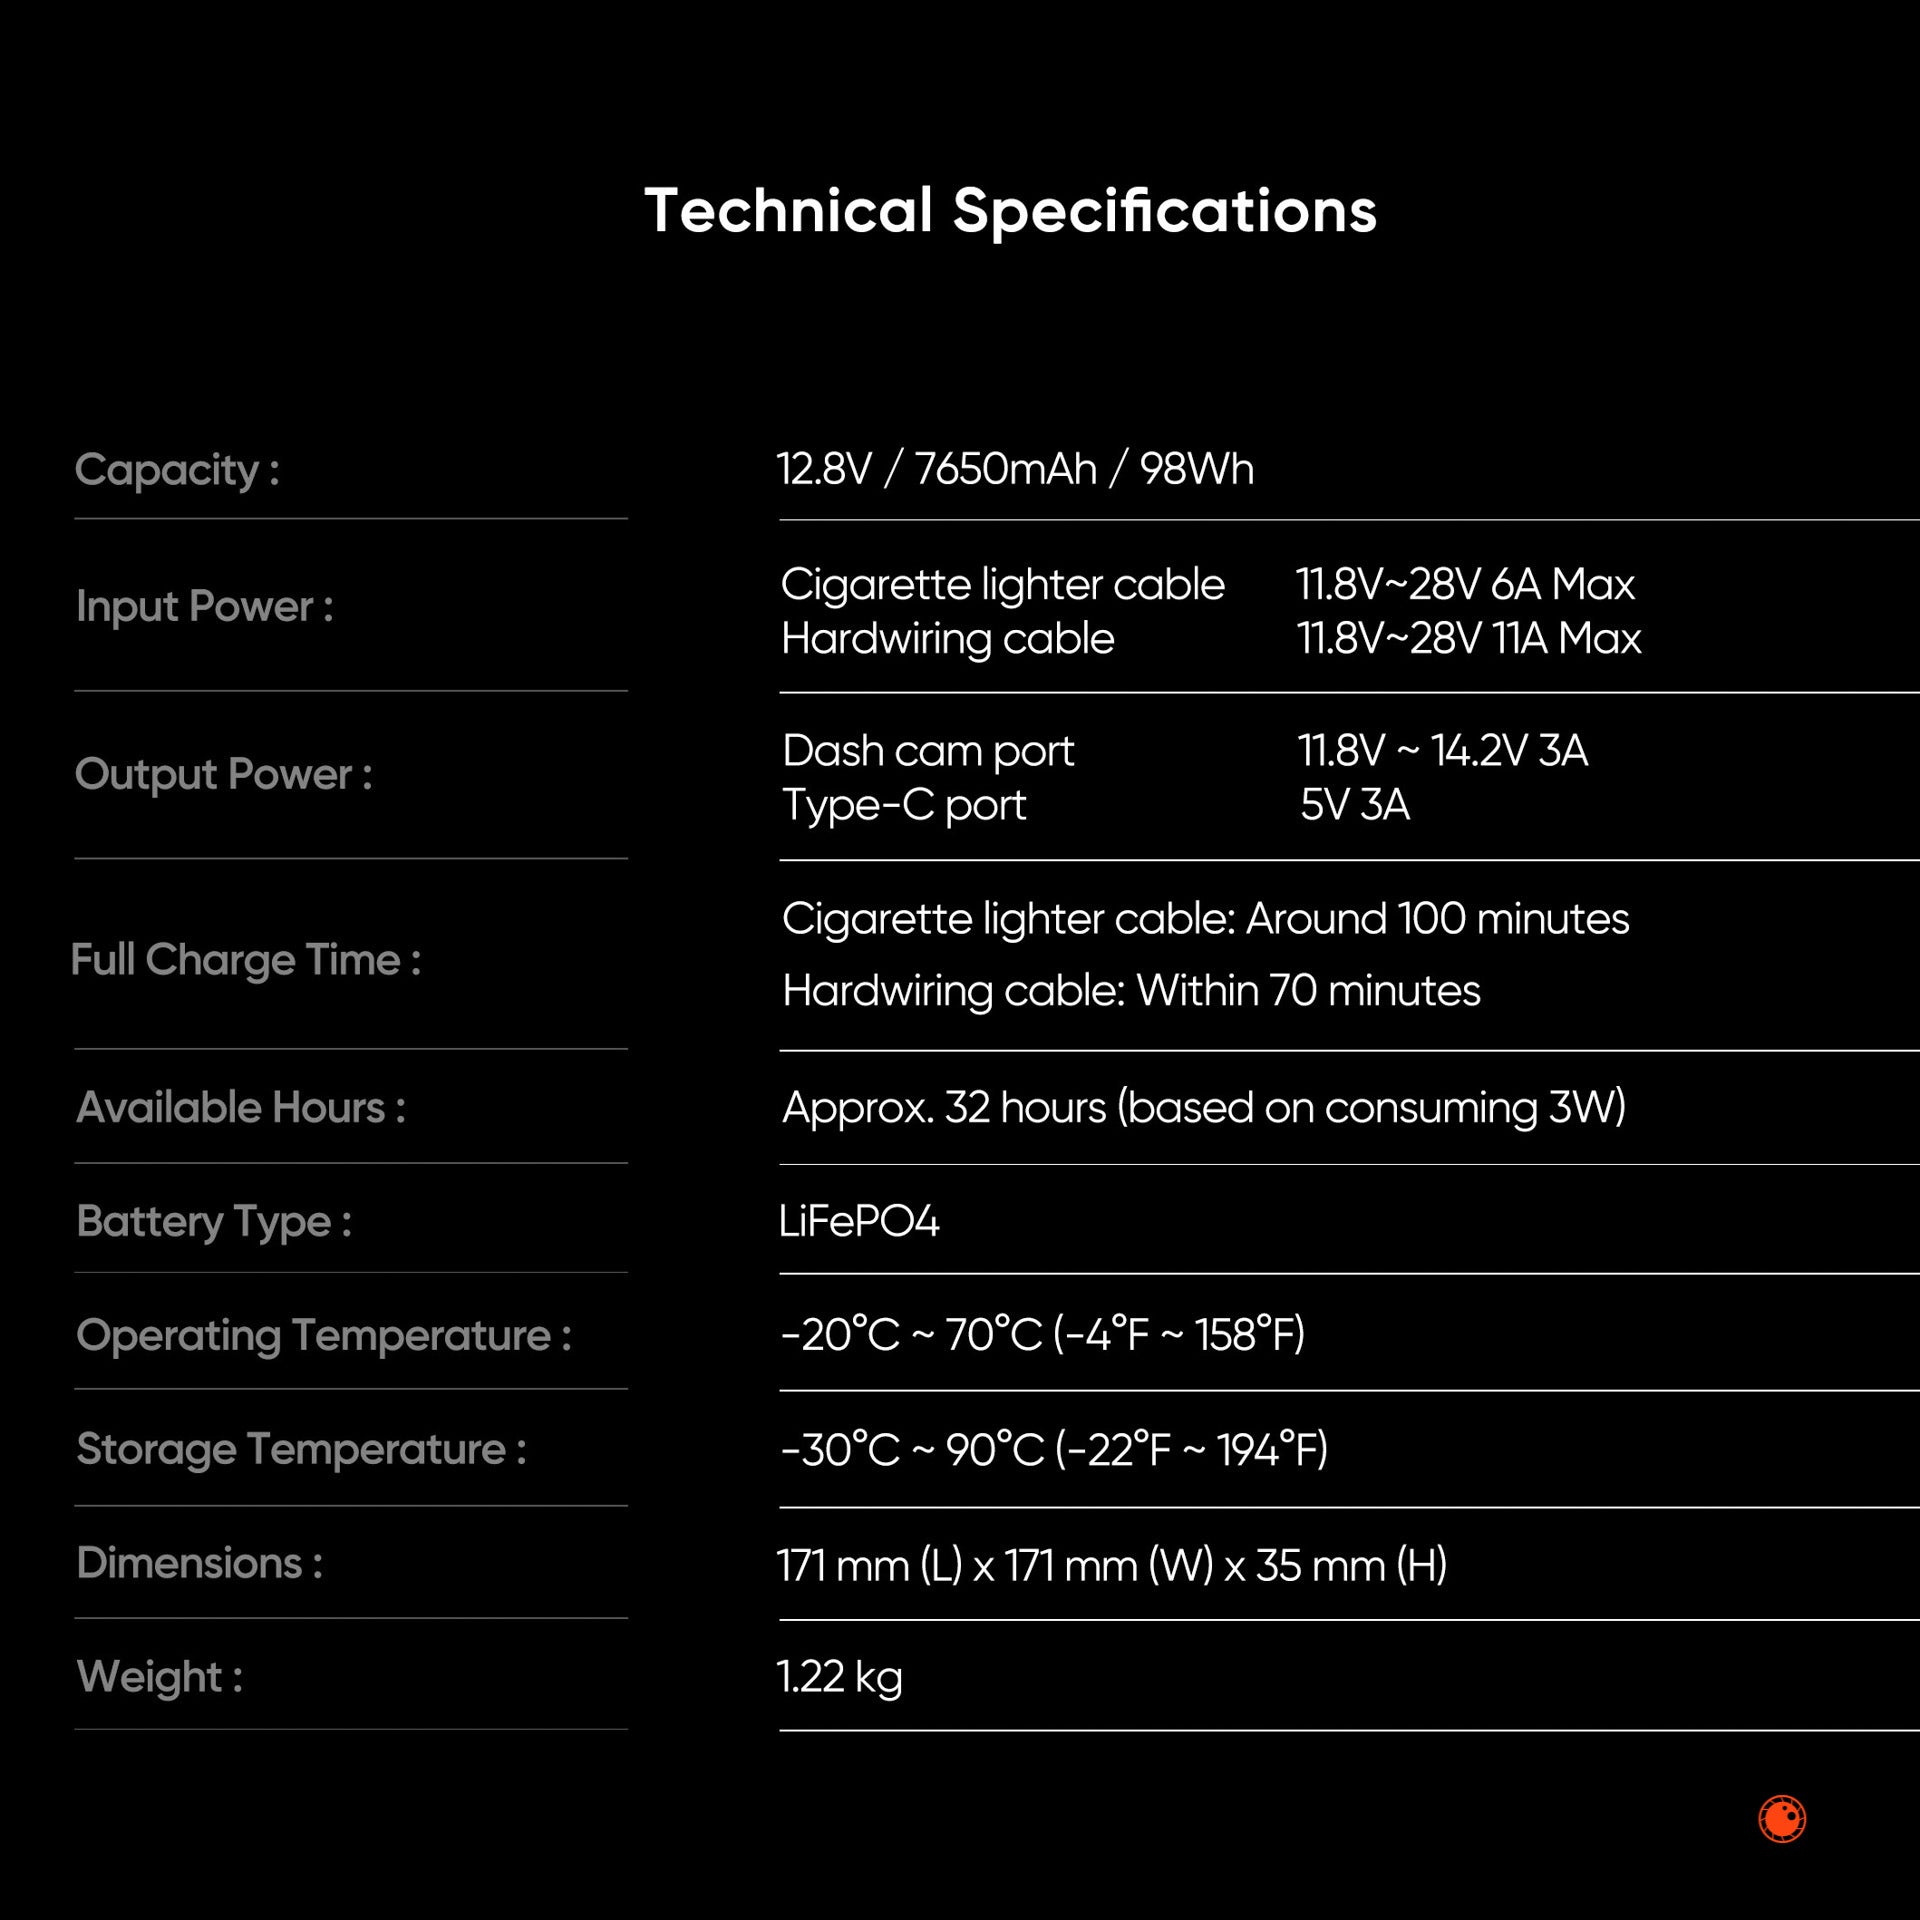Click the Within 70 minutes line
The height and width of the screenshot is (1920, 1920).
[x=1131, y=991]
